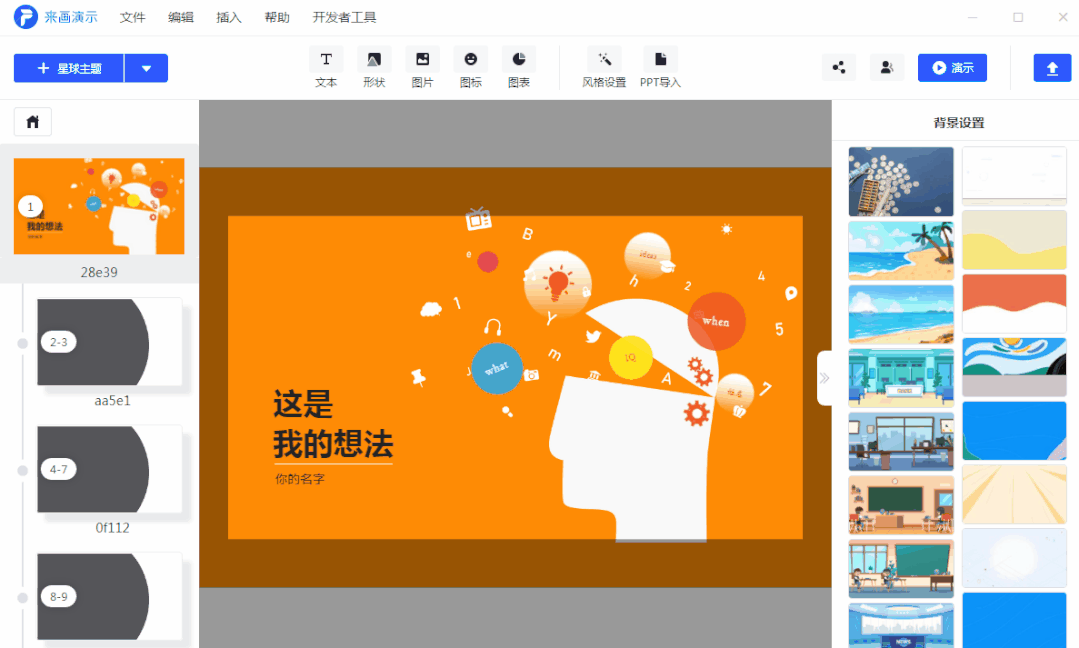Collapse the 背景设置 side panel

click(x=824, y=378)
